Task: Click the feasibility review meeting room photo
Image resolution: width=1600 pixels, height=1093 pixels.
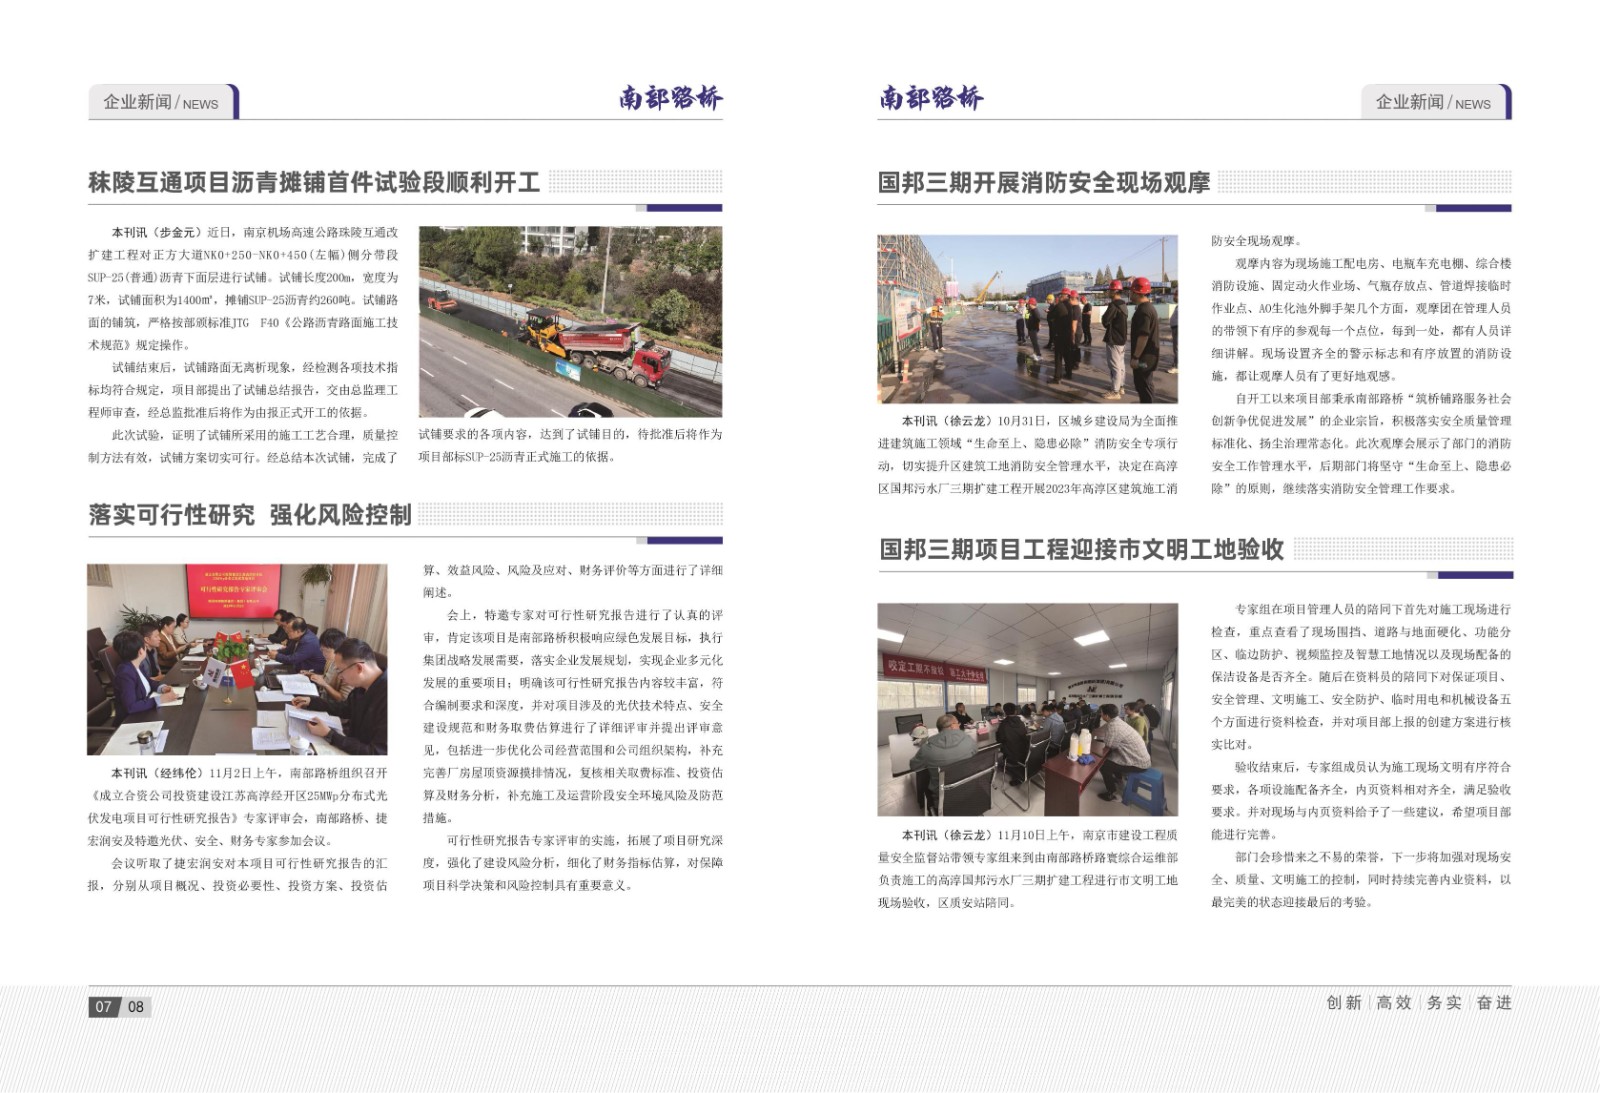Action: point(237,659)
